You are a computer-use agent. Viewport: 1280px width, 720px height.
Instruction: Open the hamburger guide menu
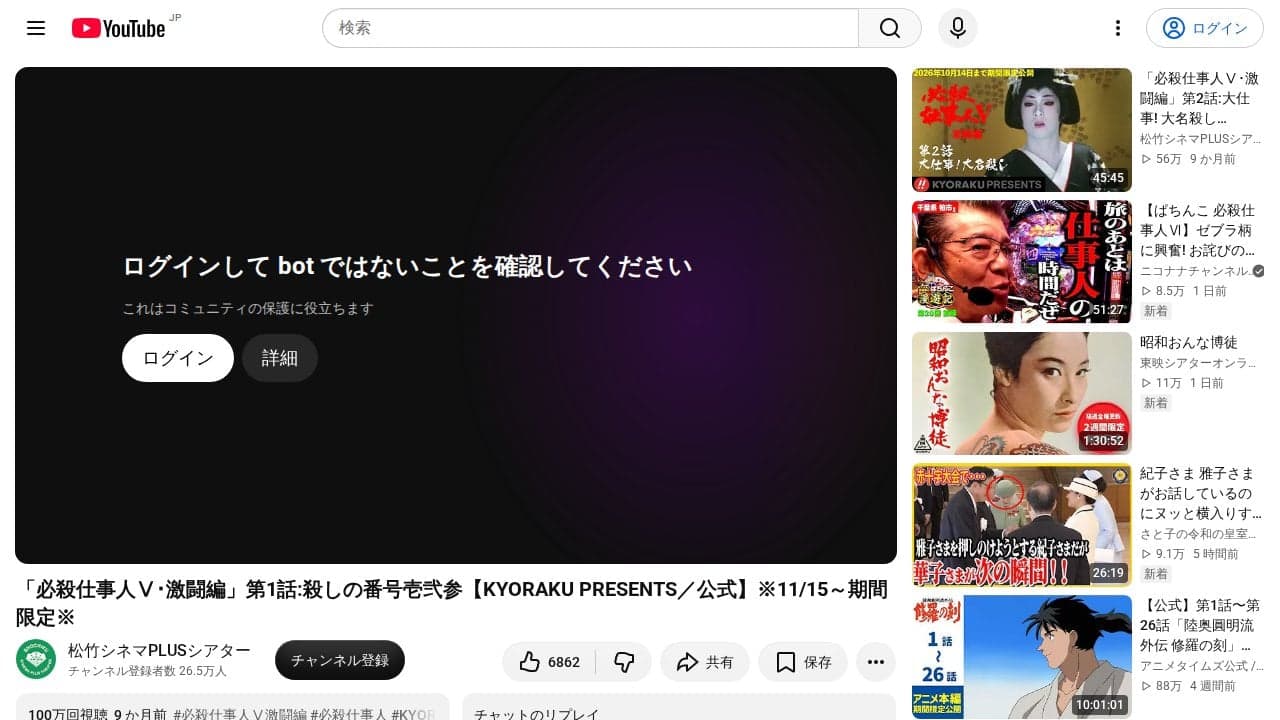coord(36,28)
